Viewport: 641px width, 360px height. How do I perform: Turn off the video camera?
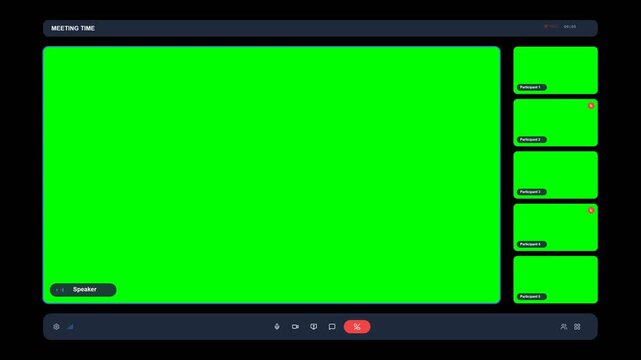click(295, 326)
